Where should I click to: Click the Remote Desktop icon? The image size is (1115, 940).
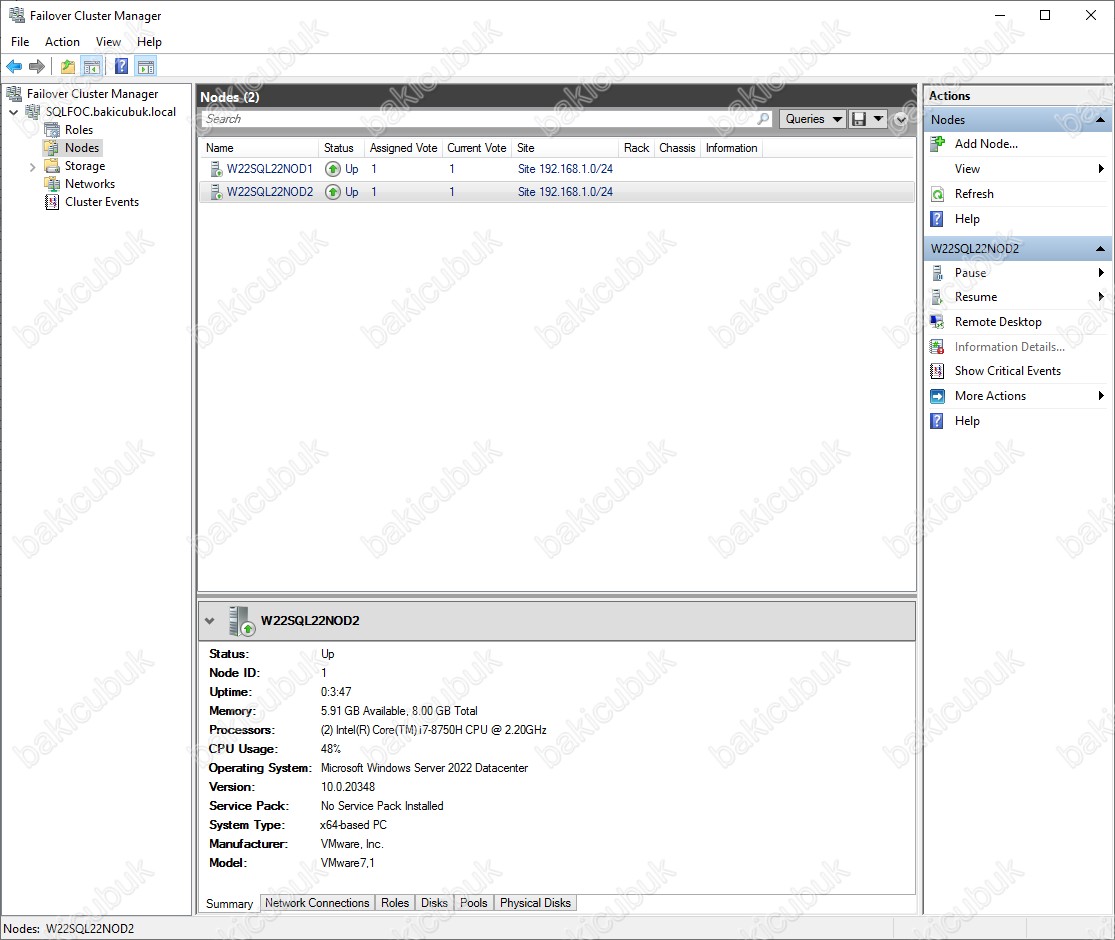pos(938,322)
